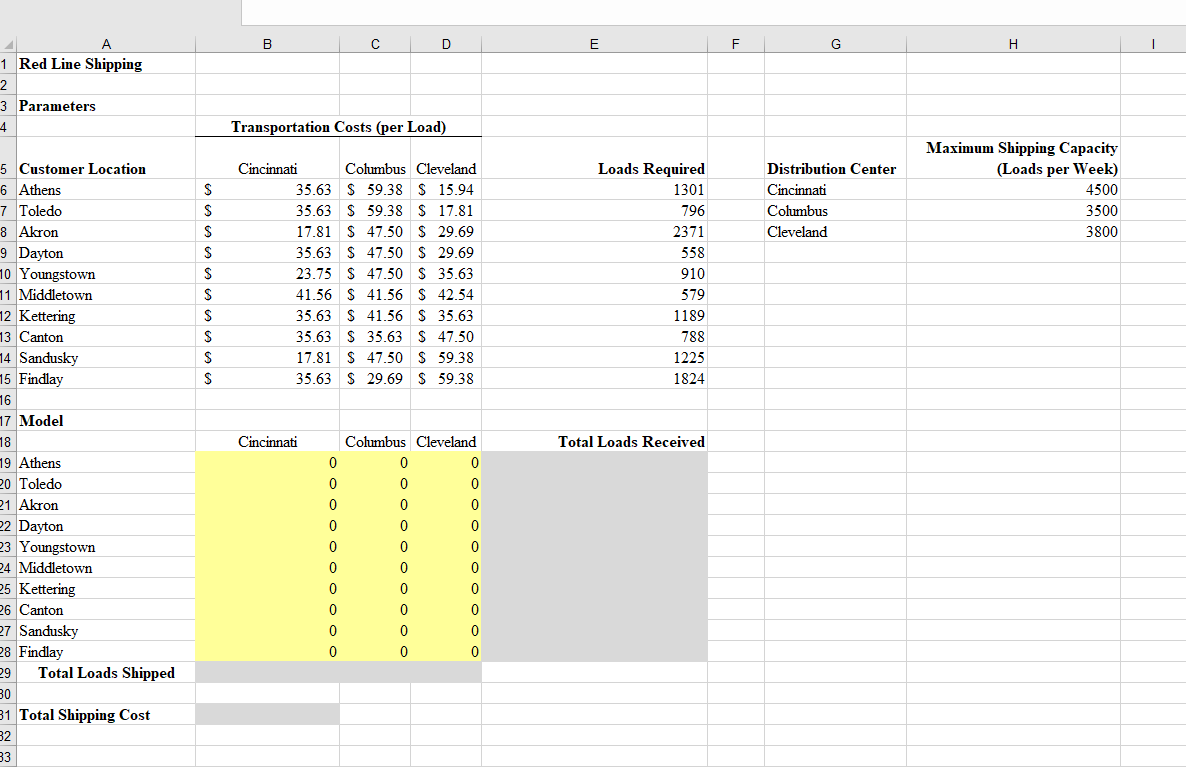Image resolution: width=1186 pixels, height=767 pixels.
Task: Select Akron Columbus yellow decision cell
Action: click(375, 505)
